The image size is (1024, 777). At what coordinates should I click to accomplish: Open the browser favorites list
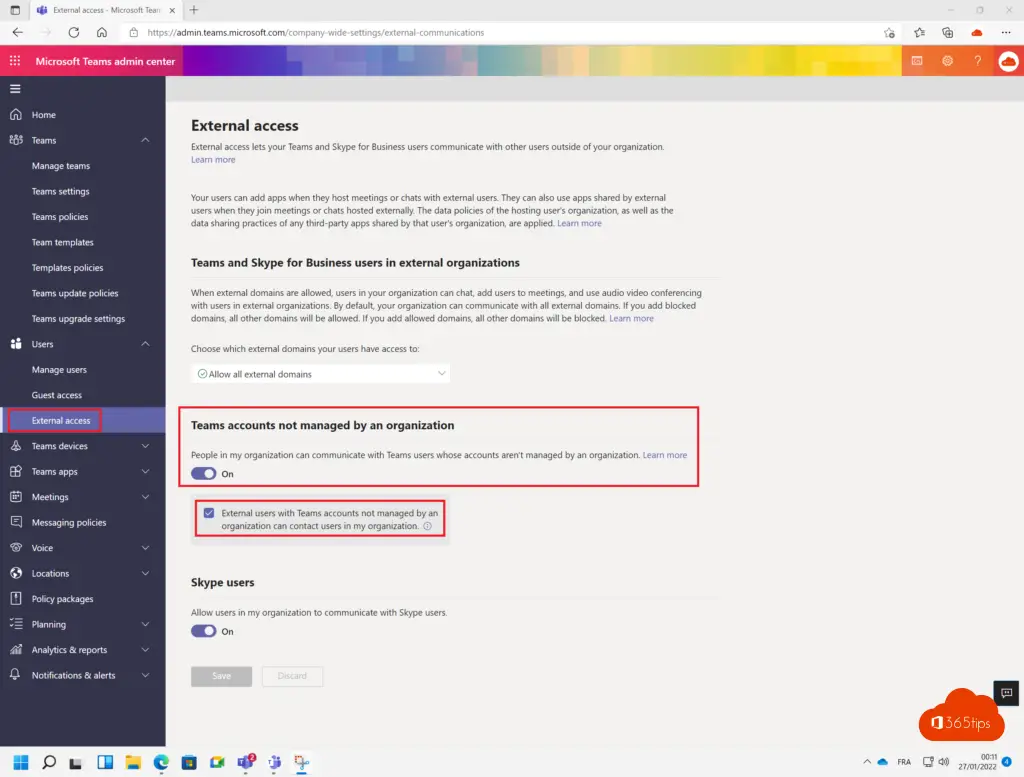coord(920,33)
